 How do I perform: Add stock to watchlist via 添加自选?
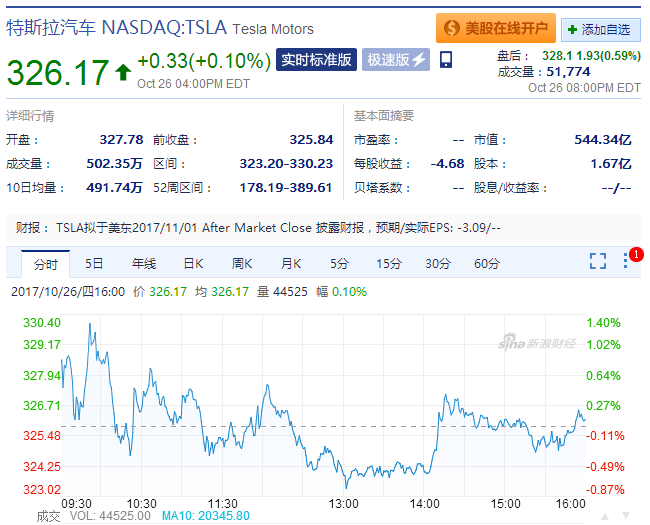[x=600, y=29]
